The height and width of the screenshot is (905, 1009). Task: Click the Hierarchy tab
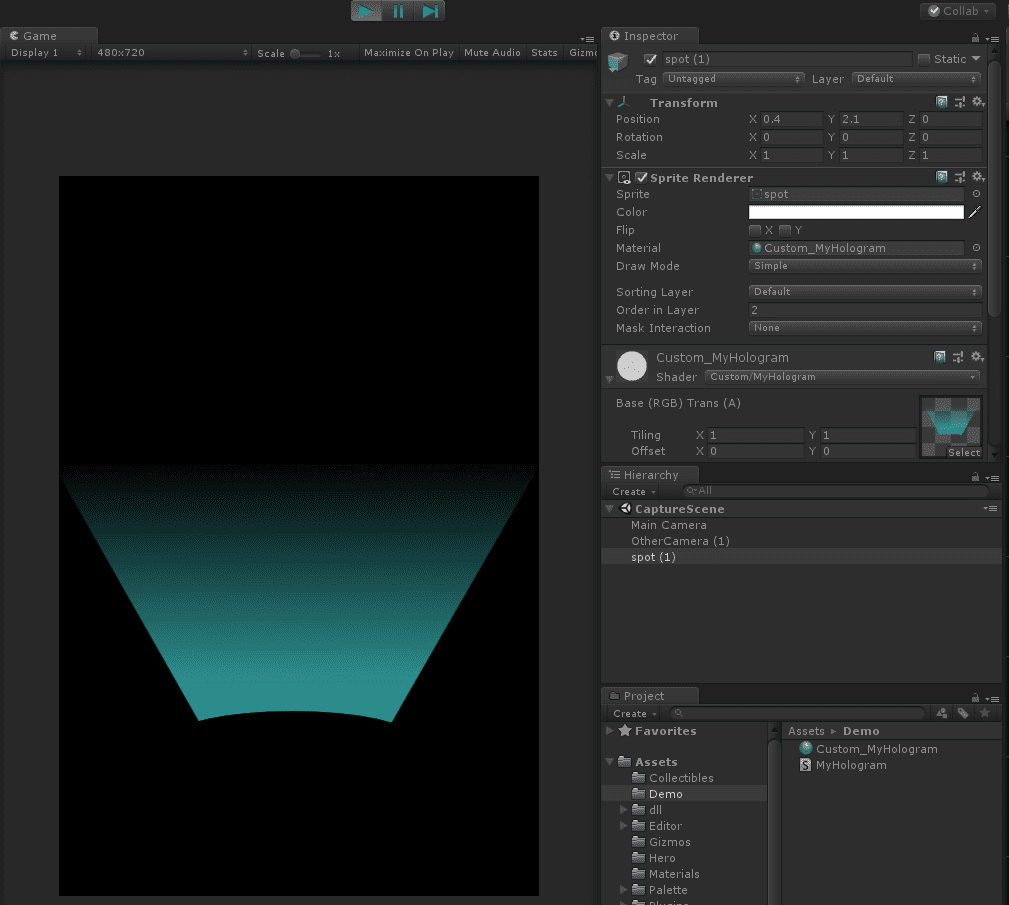[650, 475]
